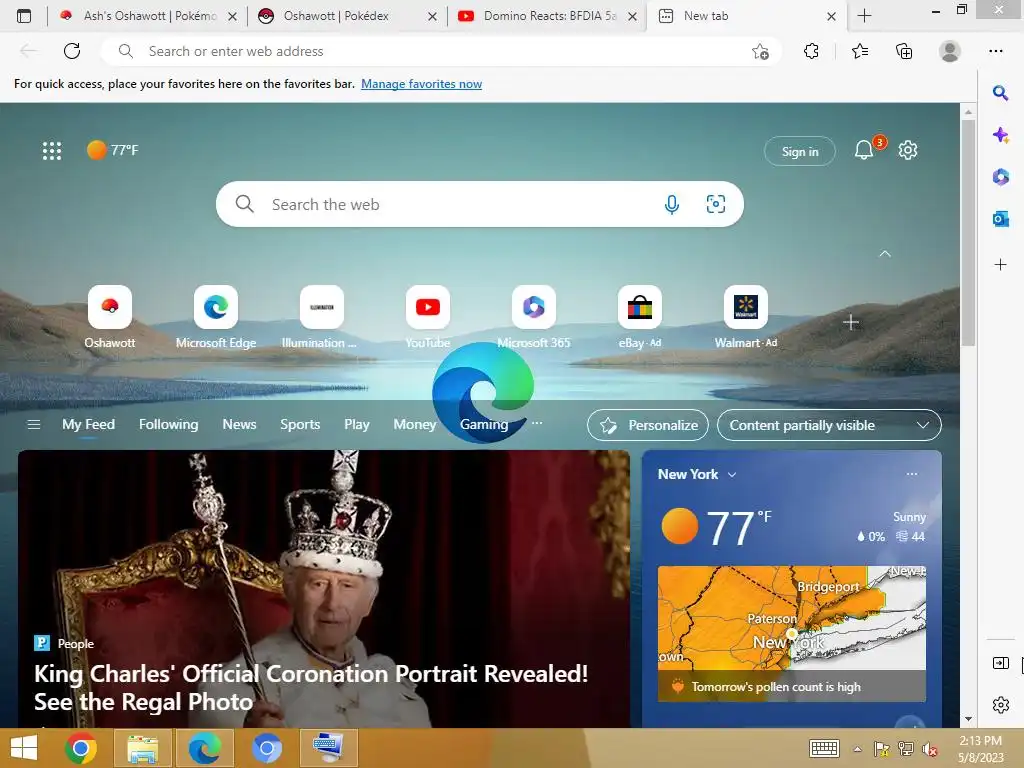Start voice search with microphone icon

click(x=671, y=204)
